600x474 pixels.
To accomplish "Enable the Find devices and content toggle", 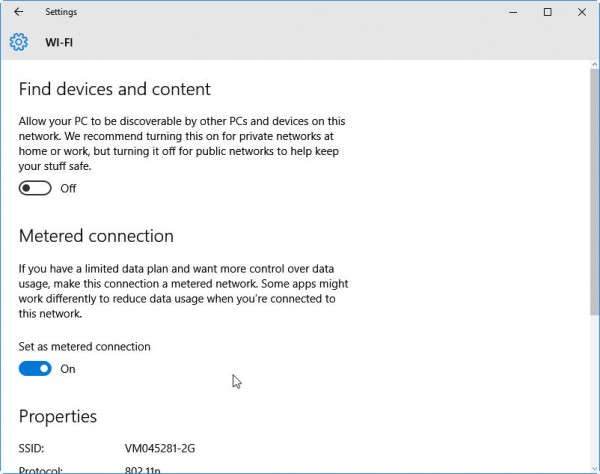I will (35, 188).
